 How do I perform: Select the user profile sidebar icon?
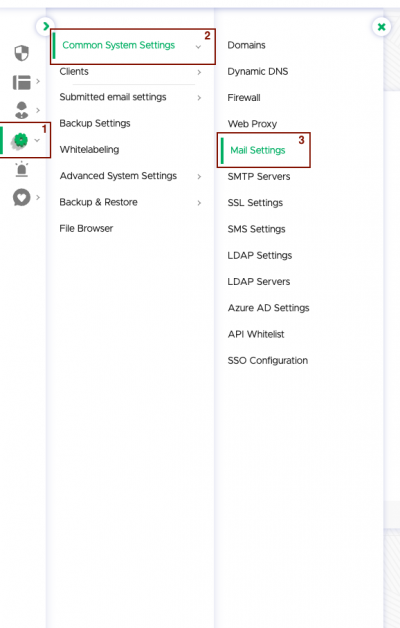pyautogui.click(x=22, y=110)
